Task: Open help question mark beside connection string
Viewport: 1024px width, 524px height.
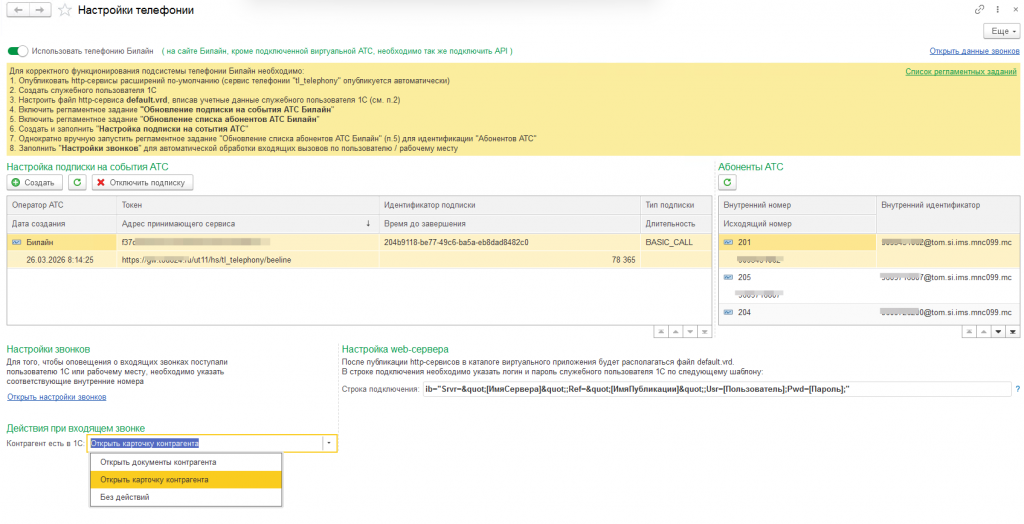Action: coord(1017,389)
